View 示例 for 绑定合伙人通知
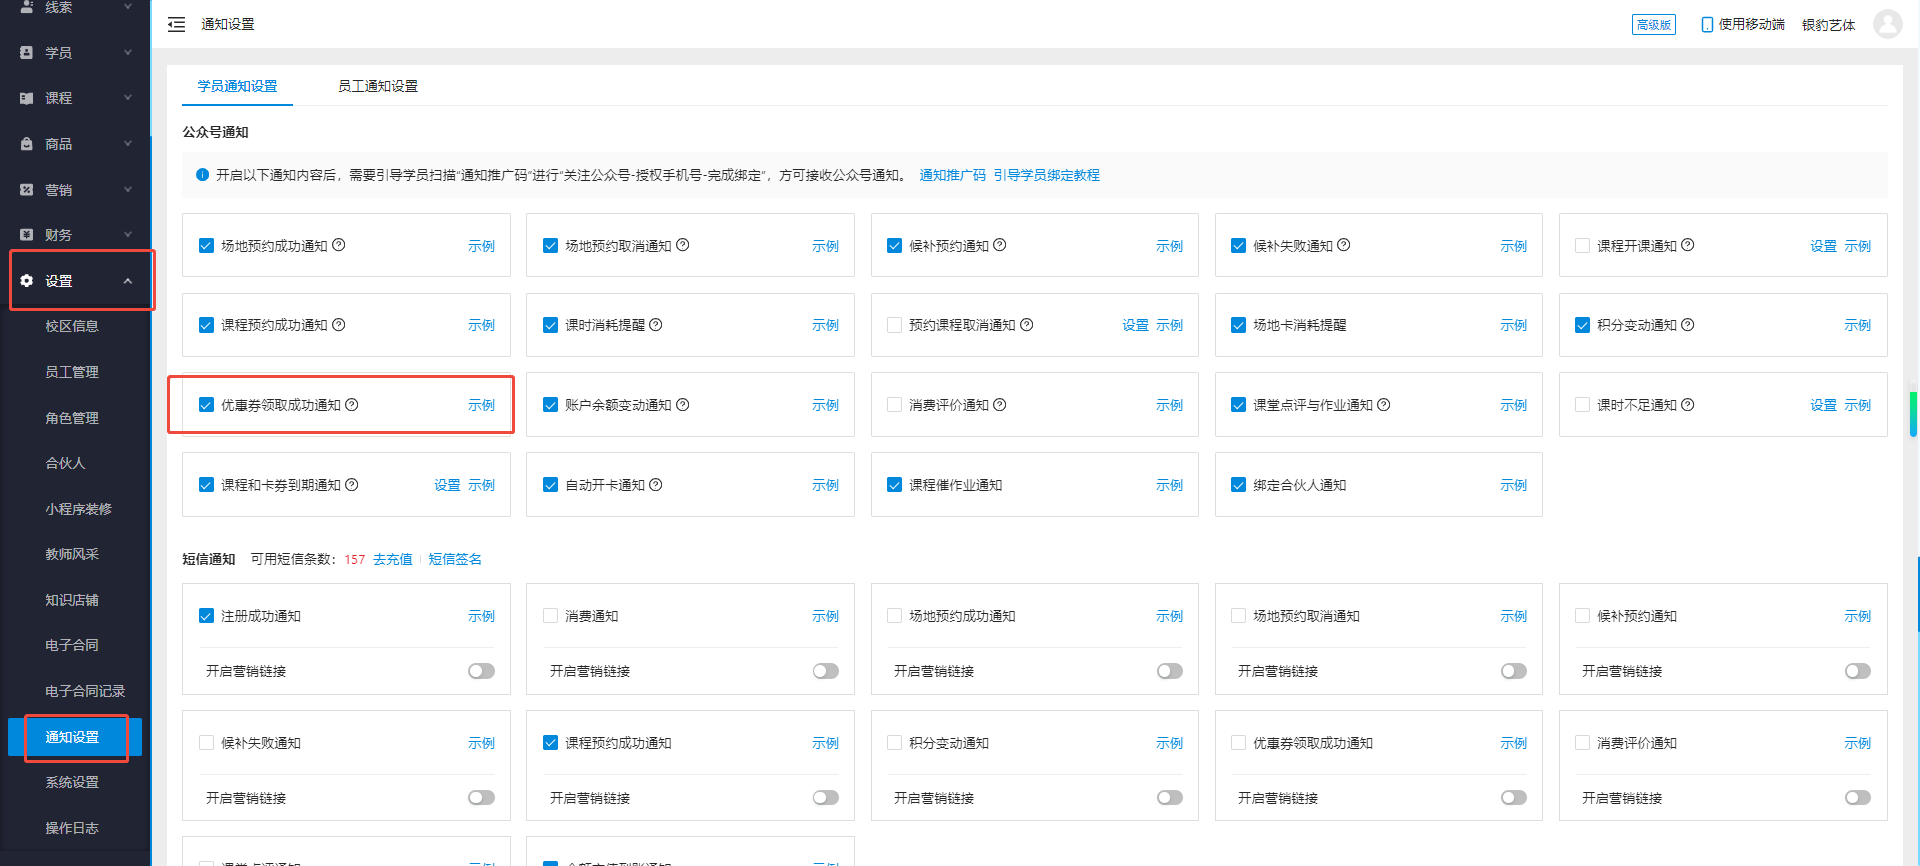The height and width of the screenshot is (866, 1920). coord(1513,485)
